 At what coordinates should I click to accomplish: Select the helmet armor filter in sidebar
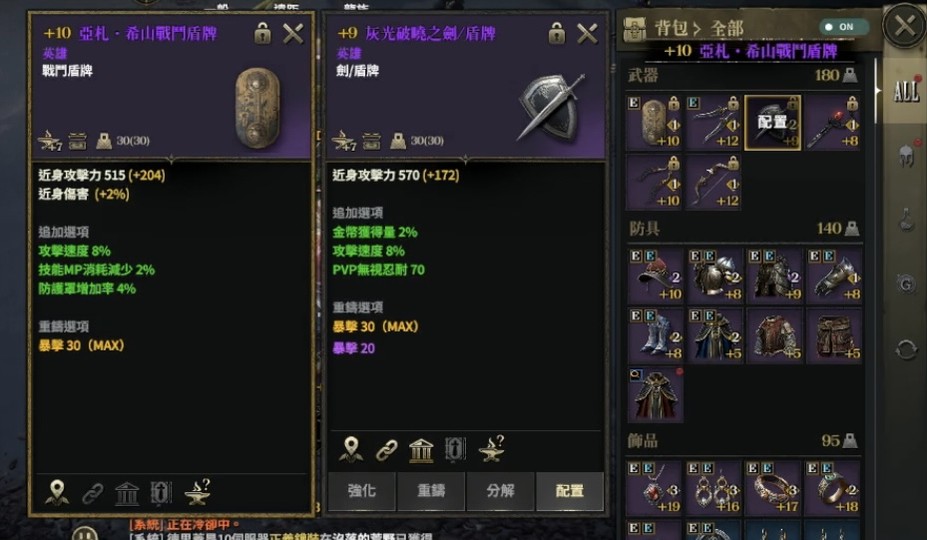click(x=906, y=155)
